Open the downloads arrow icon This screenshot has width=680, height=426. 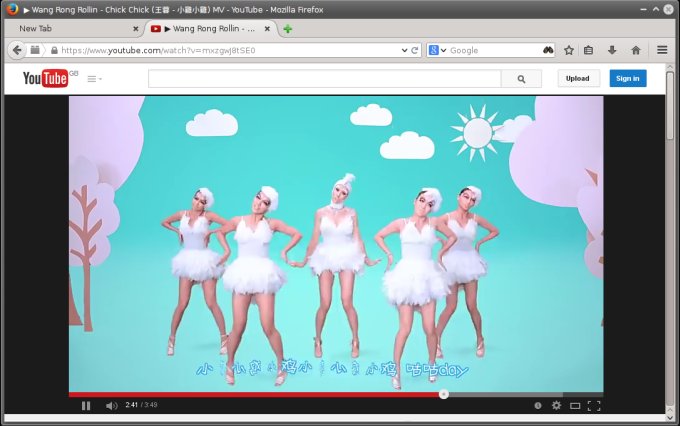[x=612, y=50]
